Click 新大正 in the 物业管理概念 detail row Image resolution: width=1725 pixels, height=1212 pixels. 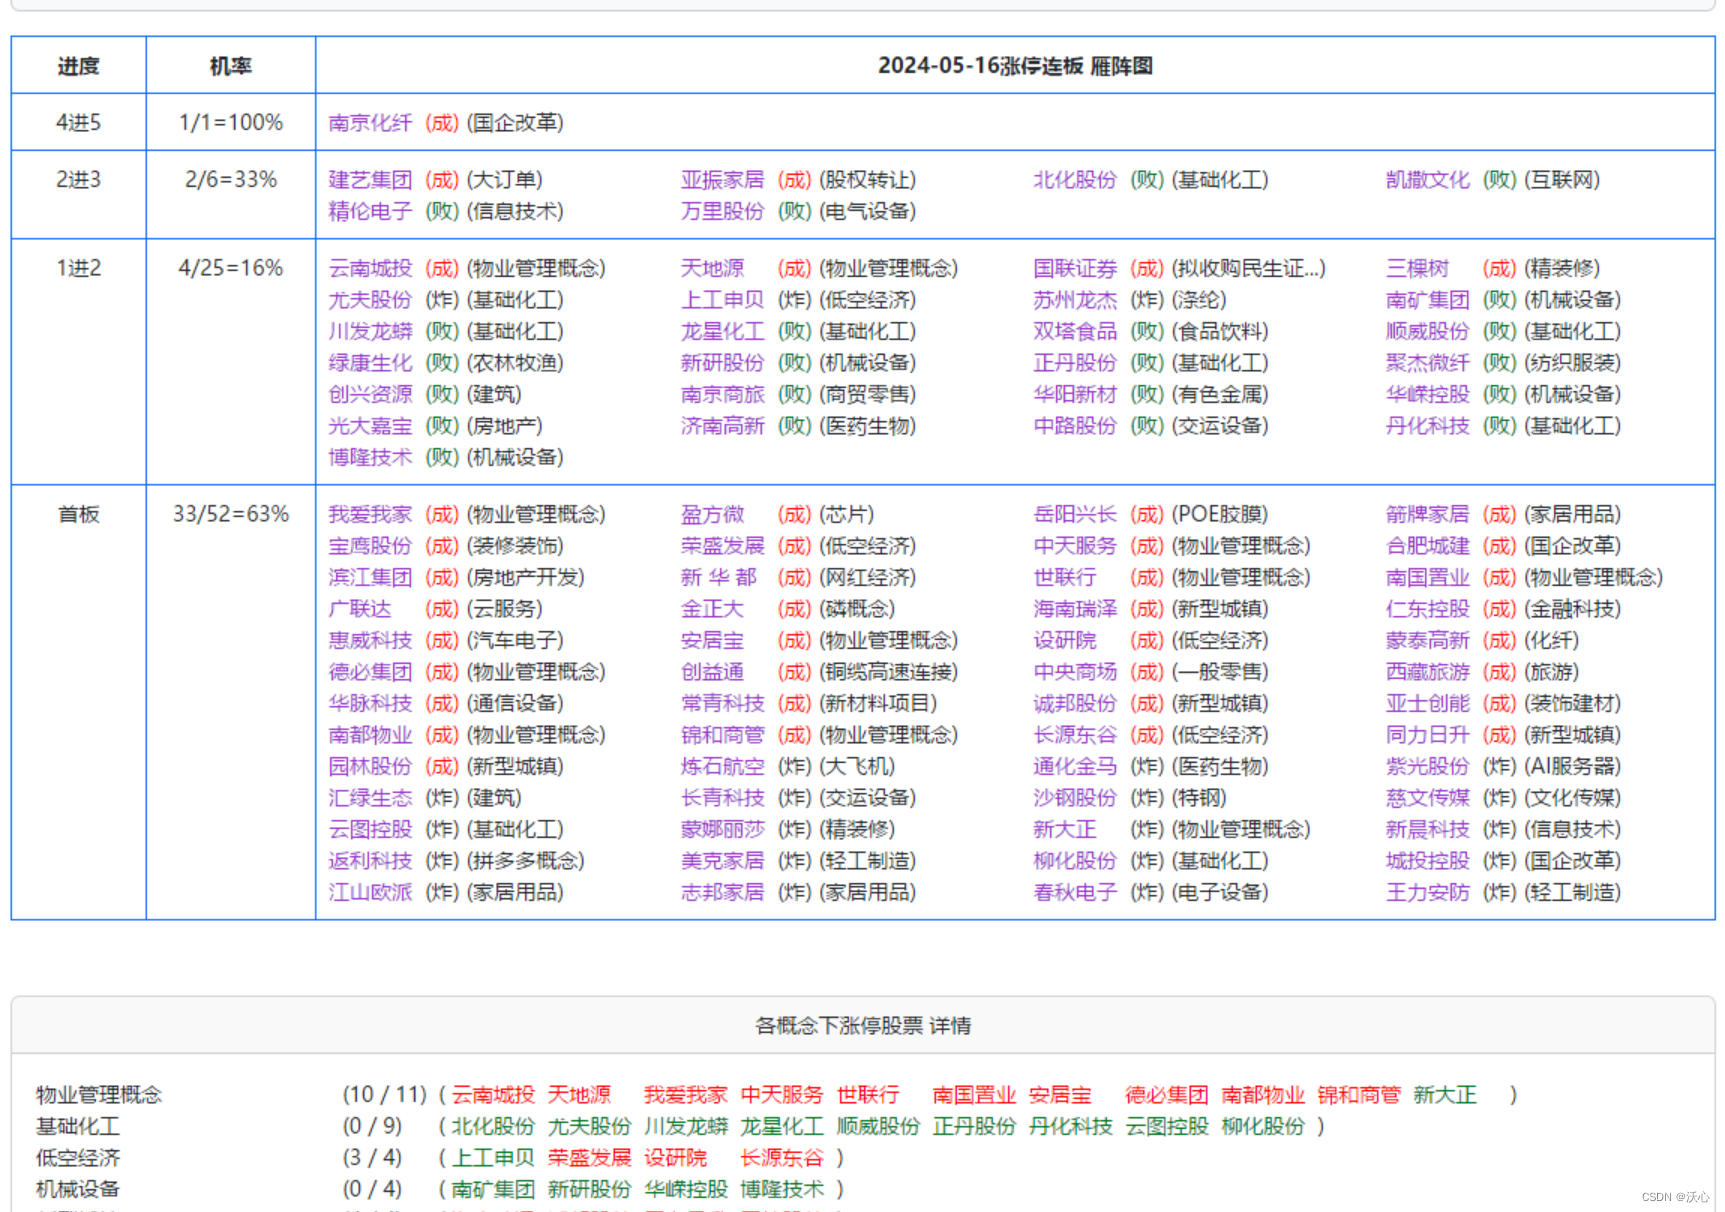1445,1095
